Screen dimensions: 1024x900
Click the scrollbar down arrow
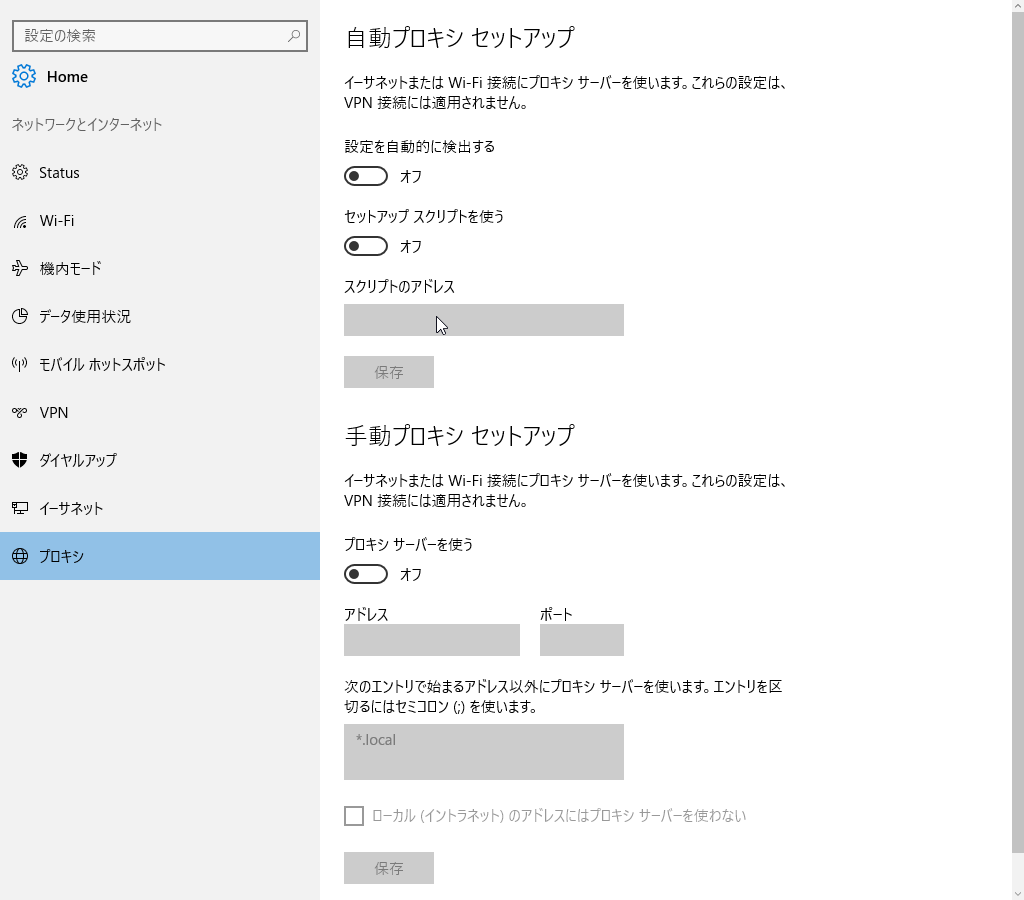(x=1018, y=894)
